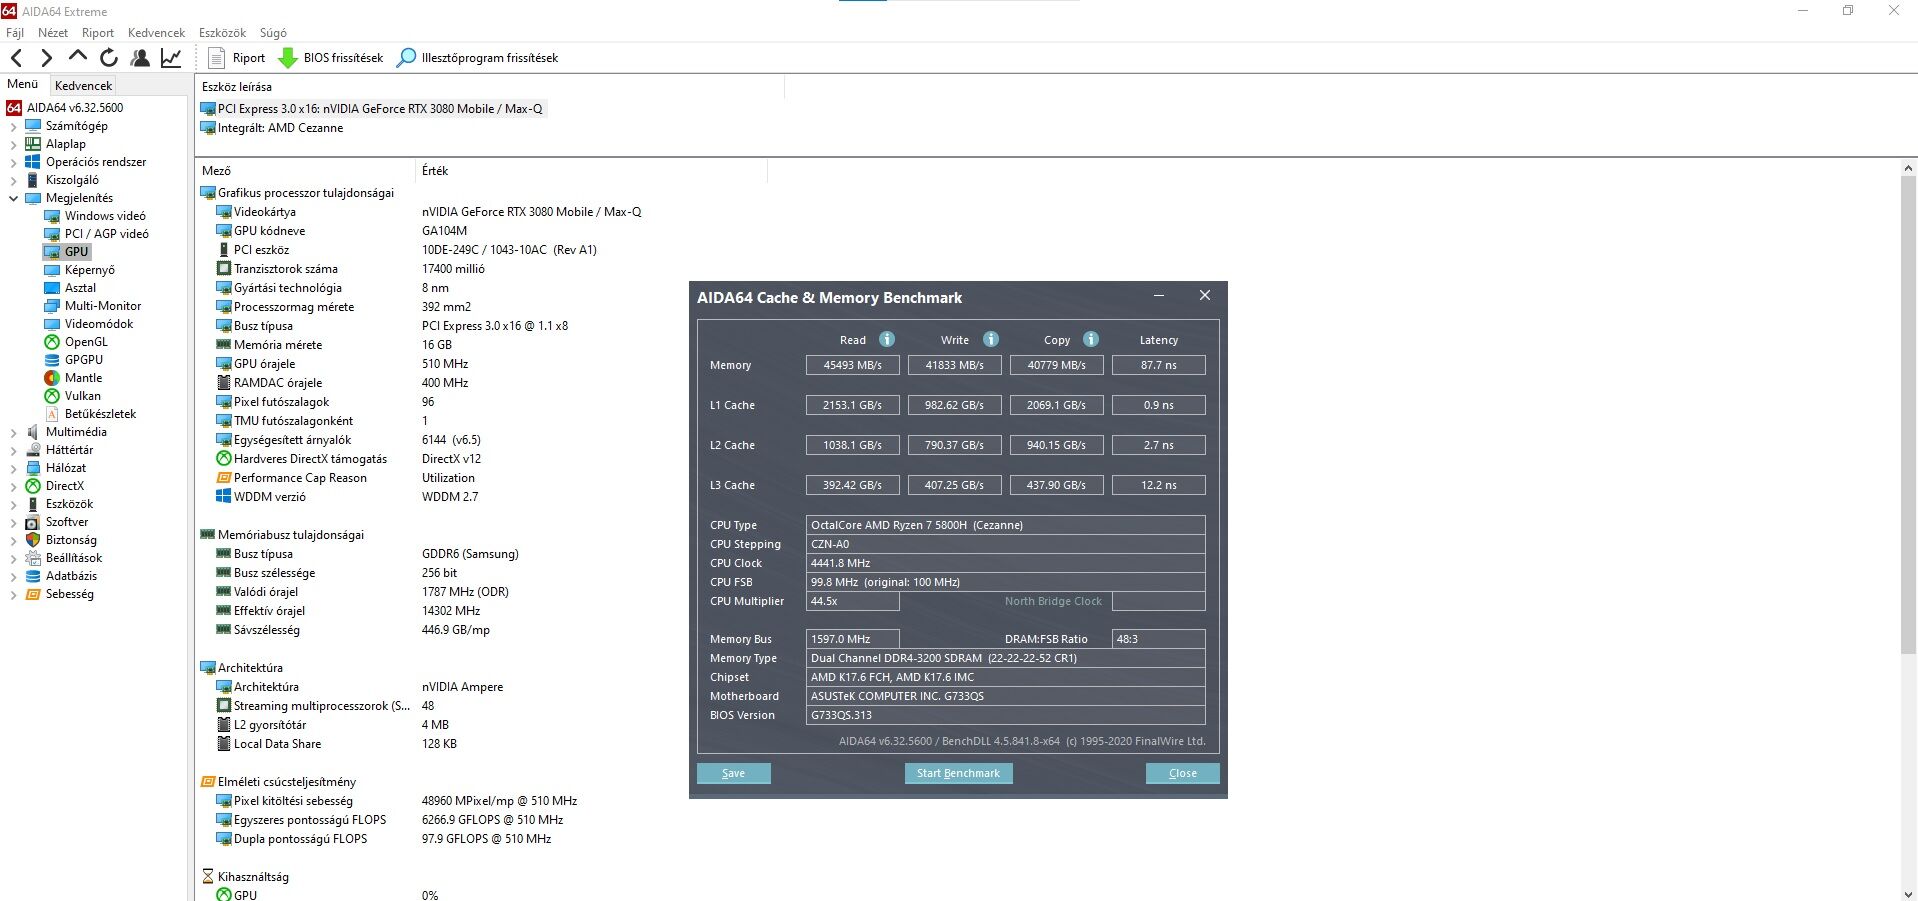Image resolution: width=1918 pixels, height=901 pixels.
Task: Select PCI / AGP videó tree item
Action: (x=97, y=234)
